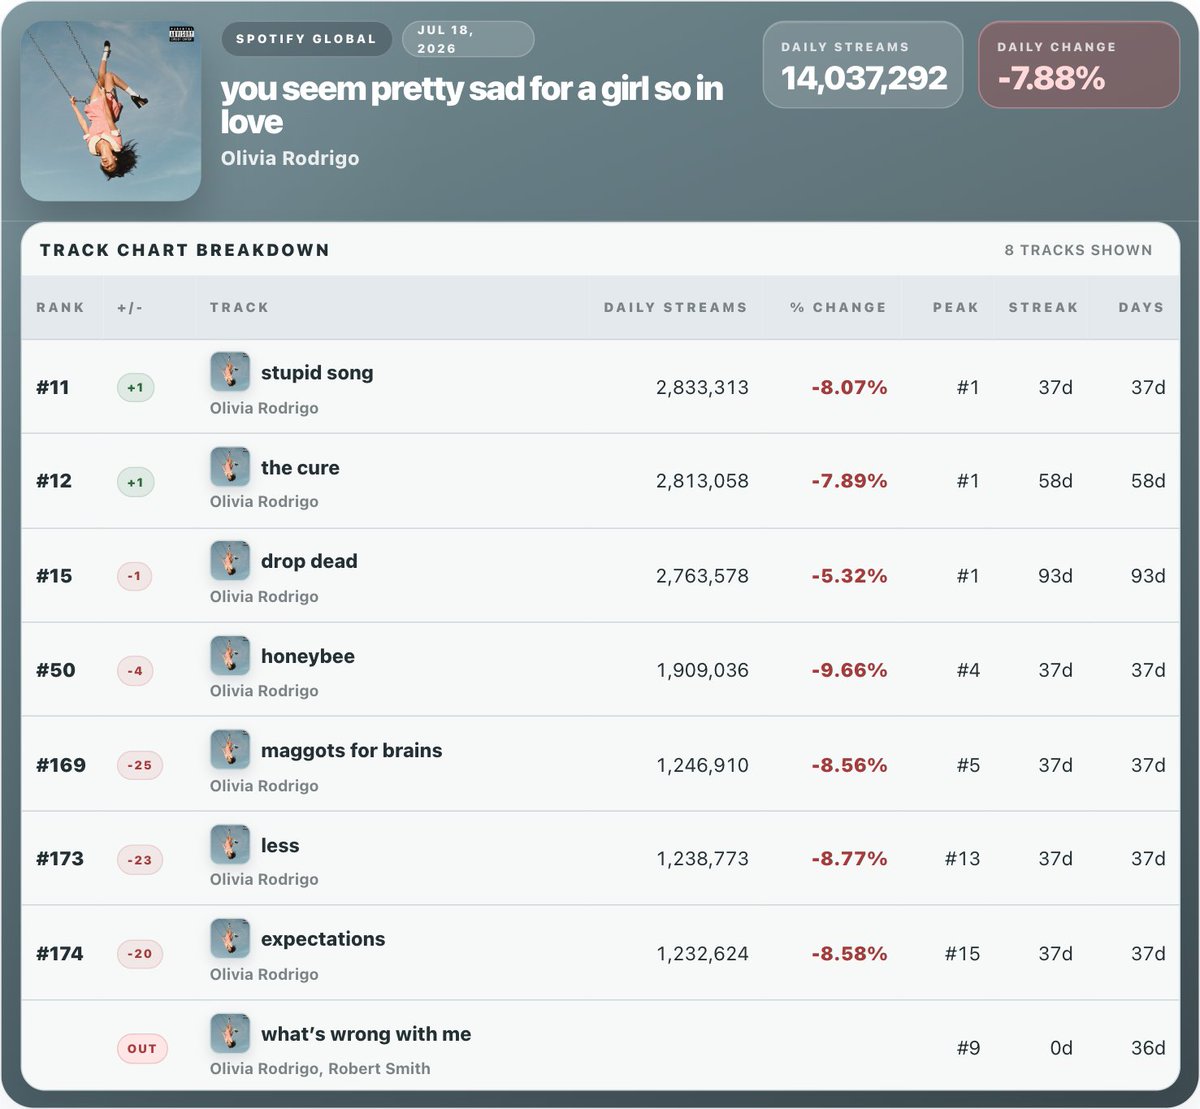Viewport: 1200px width, 1109px height.
Task: Click the TRACK column header
Action: coord(239,307)
